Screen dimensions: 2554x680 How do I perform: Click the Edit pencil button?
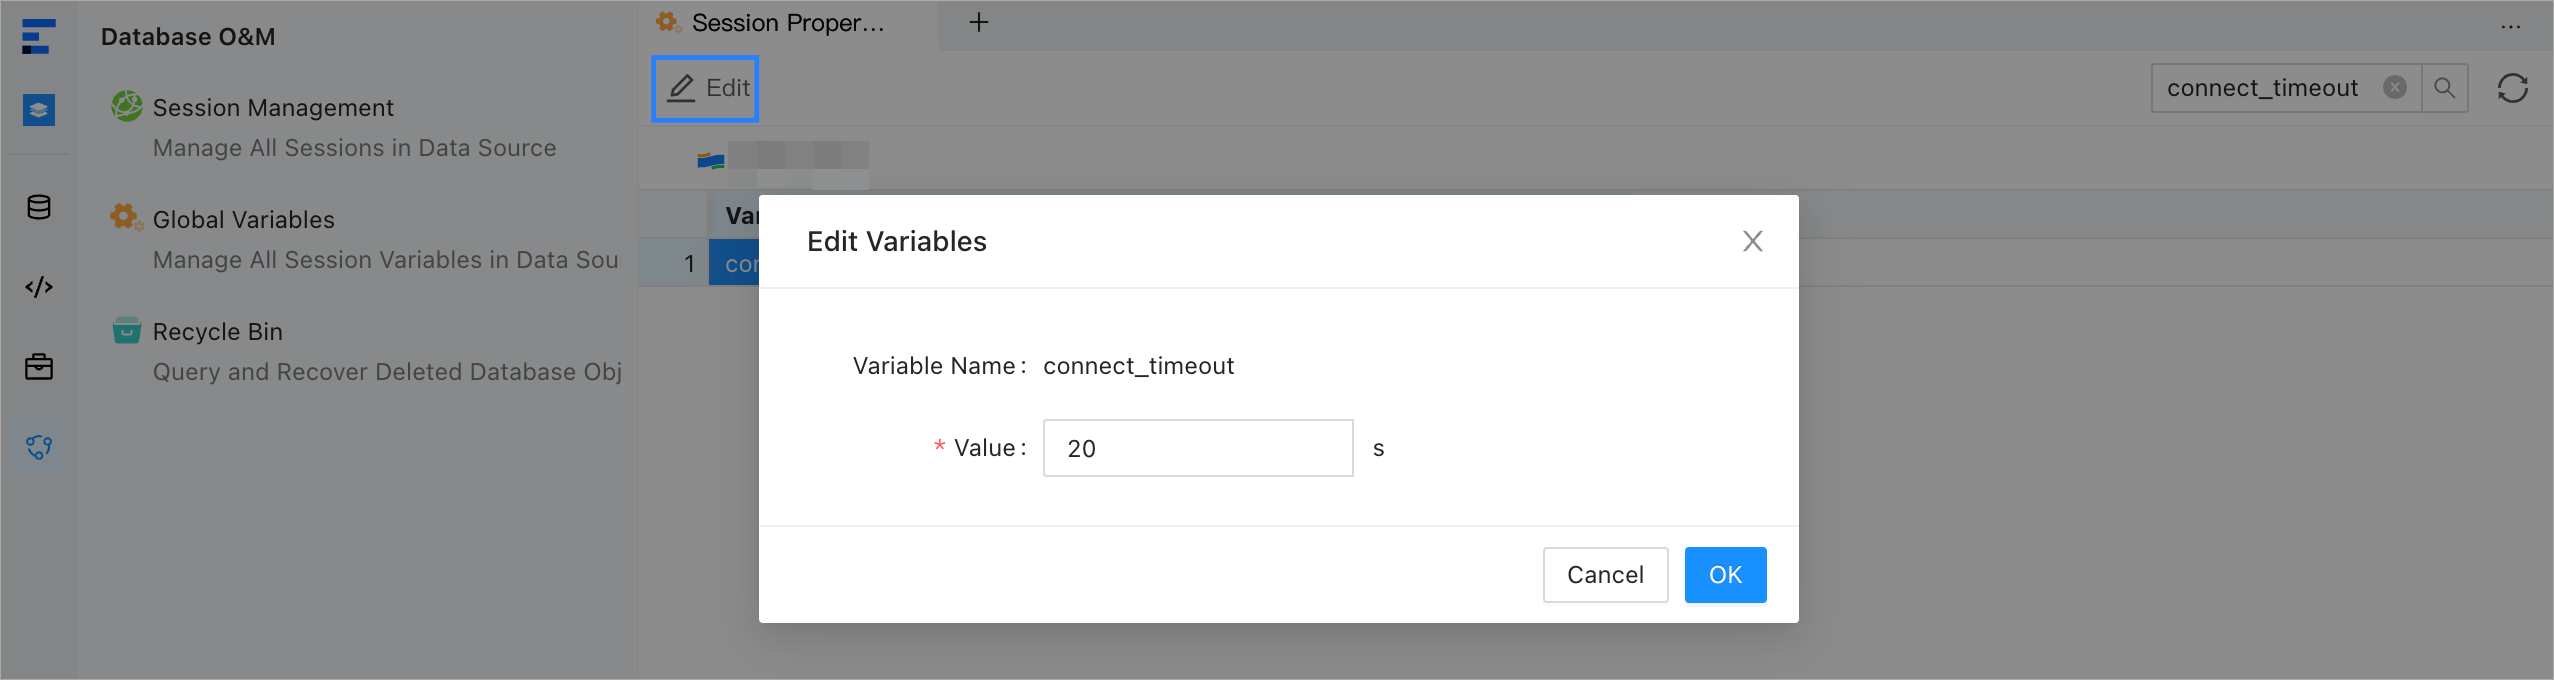click(706, 88)
